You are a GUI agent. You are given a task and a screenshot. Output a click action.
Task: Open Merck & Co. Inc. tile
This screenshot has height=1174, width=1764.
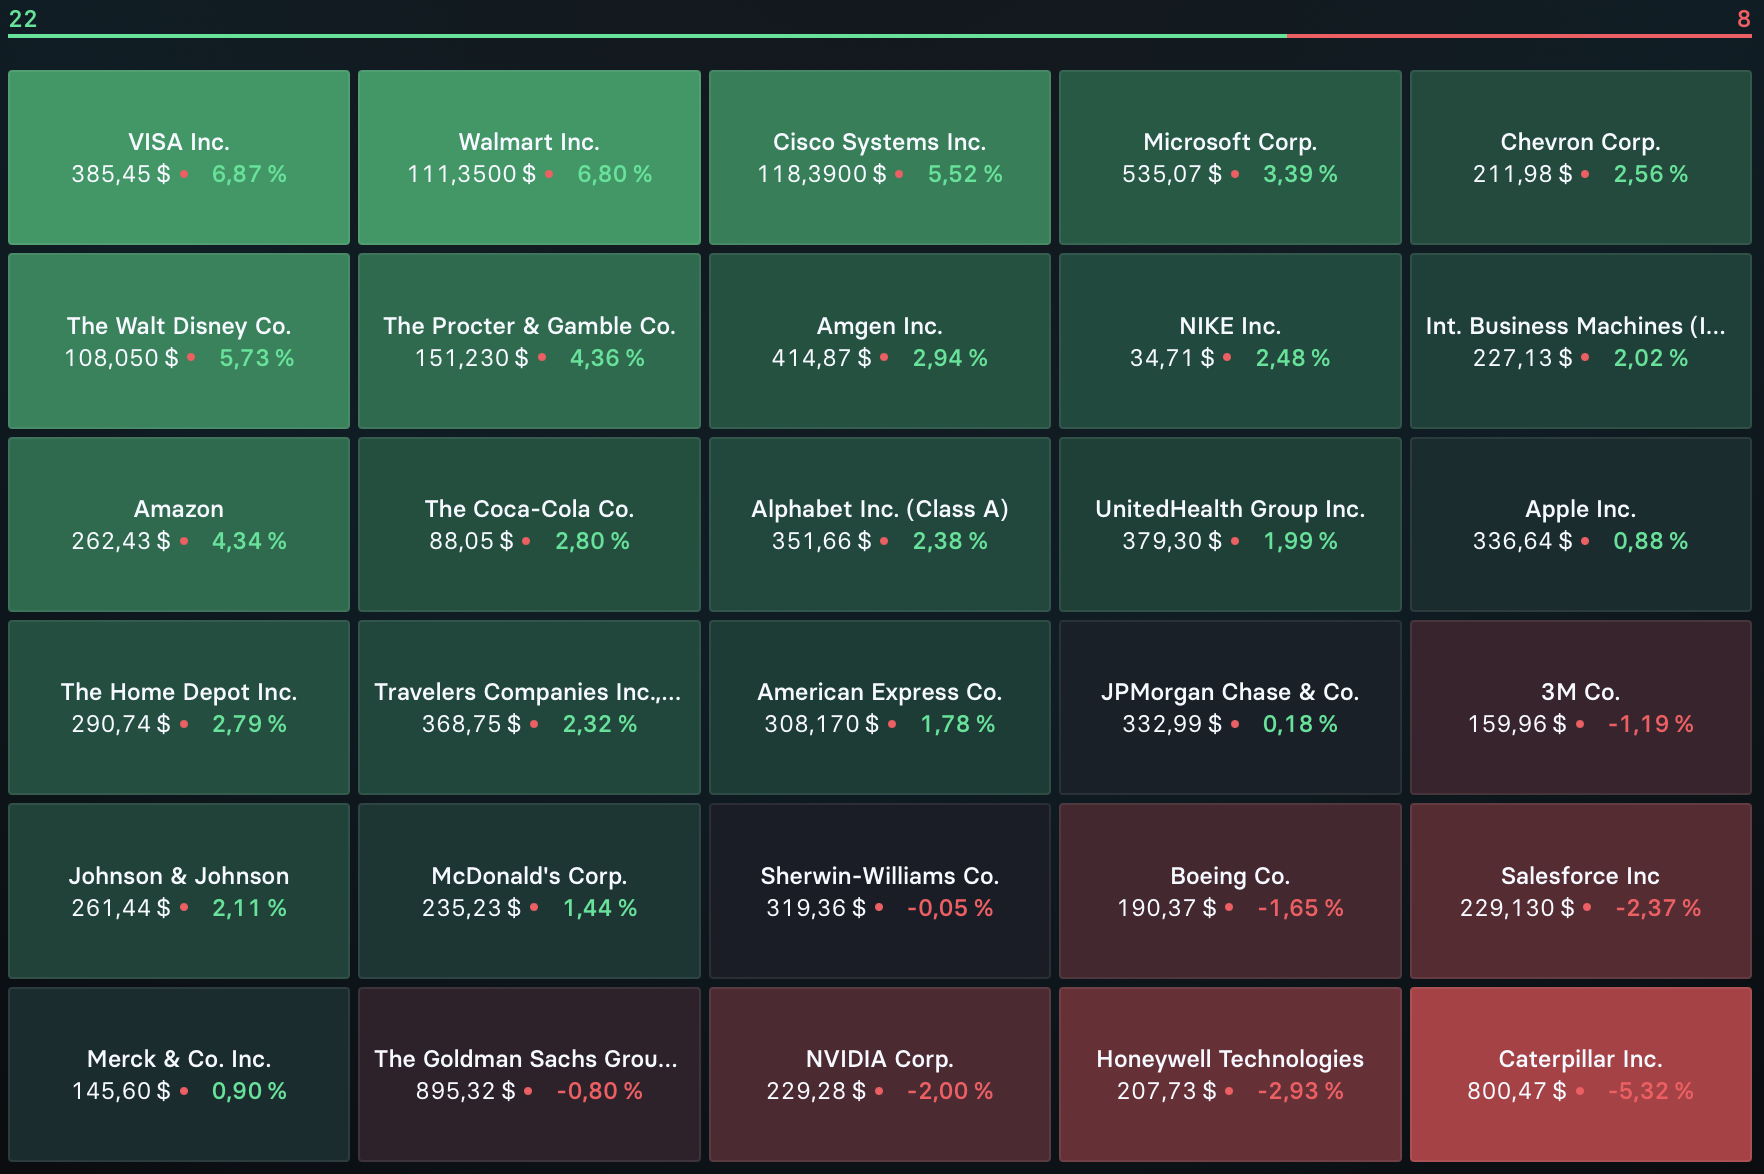tap(179, 1074)
